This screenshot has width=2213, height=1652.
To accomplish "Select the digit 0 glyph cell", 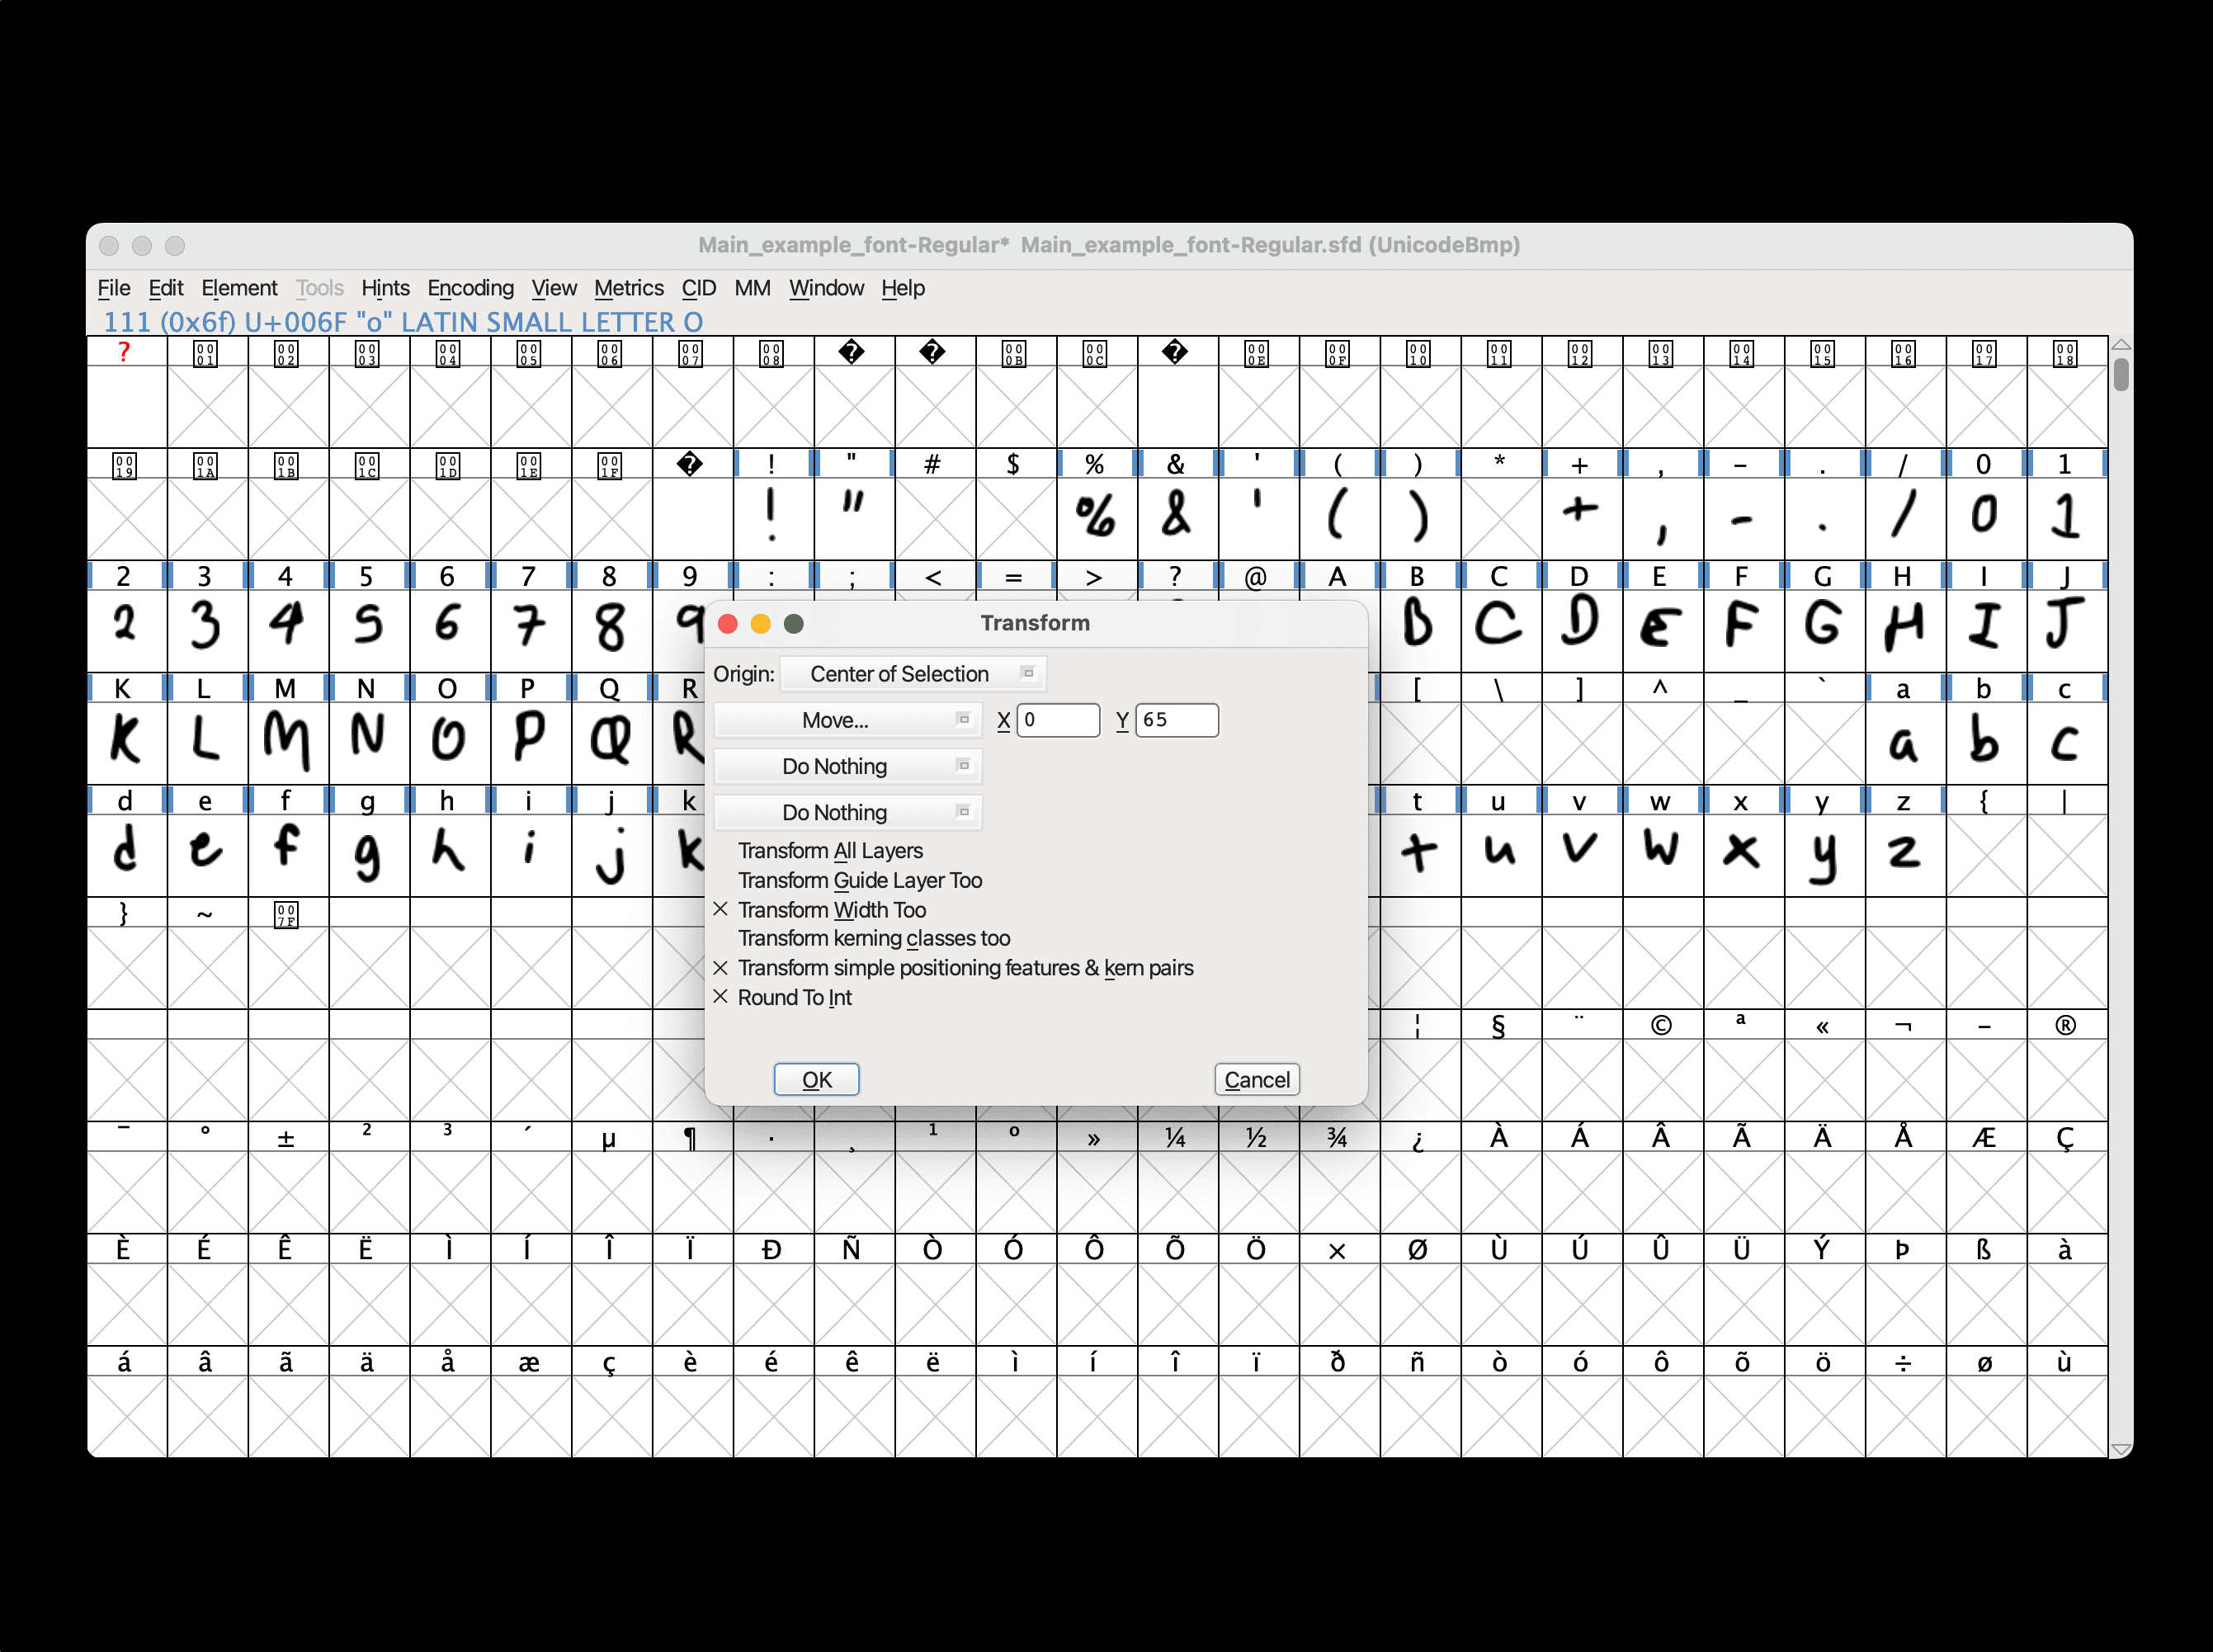I will (x=1986, y=518).
